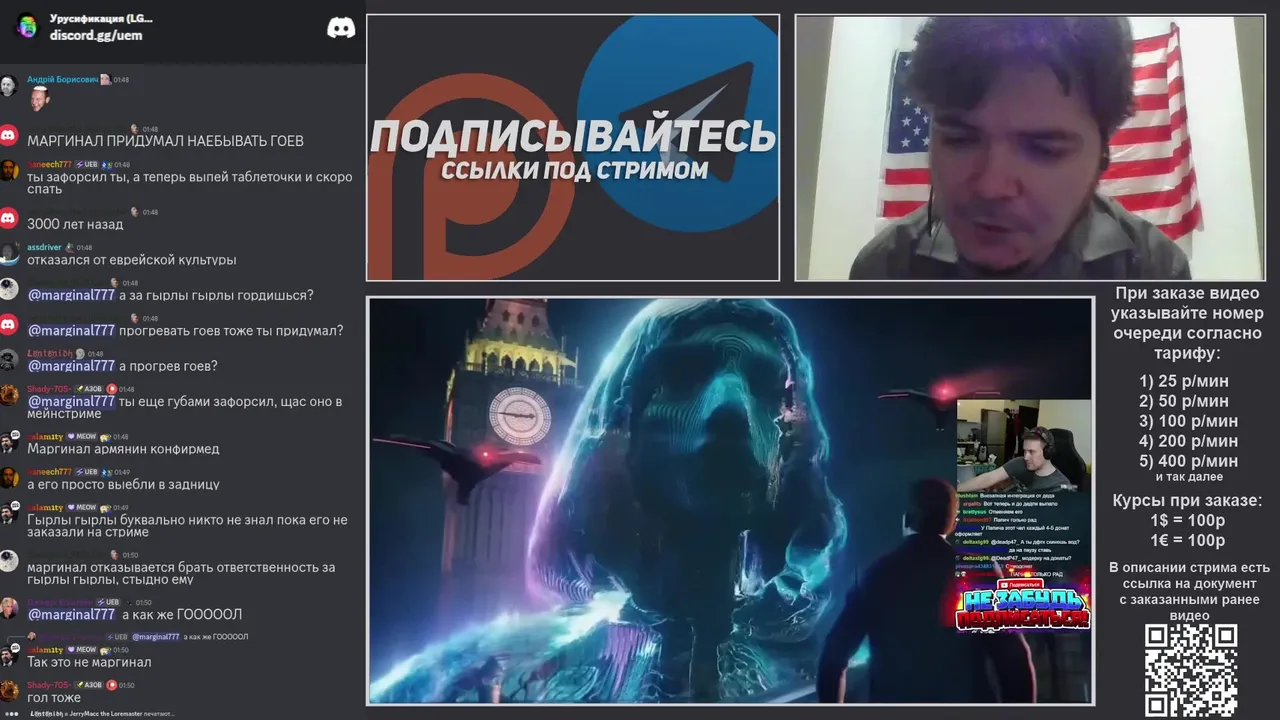Click red Discord avatar beside '3000 лет назад'

[x=9, y=217]
